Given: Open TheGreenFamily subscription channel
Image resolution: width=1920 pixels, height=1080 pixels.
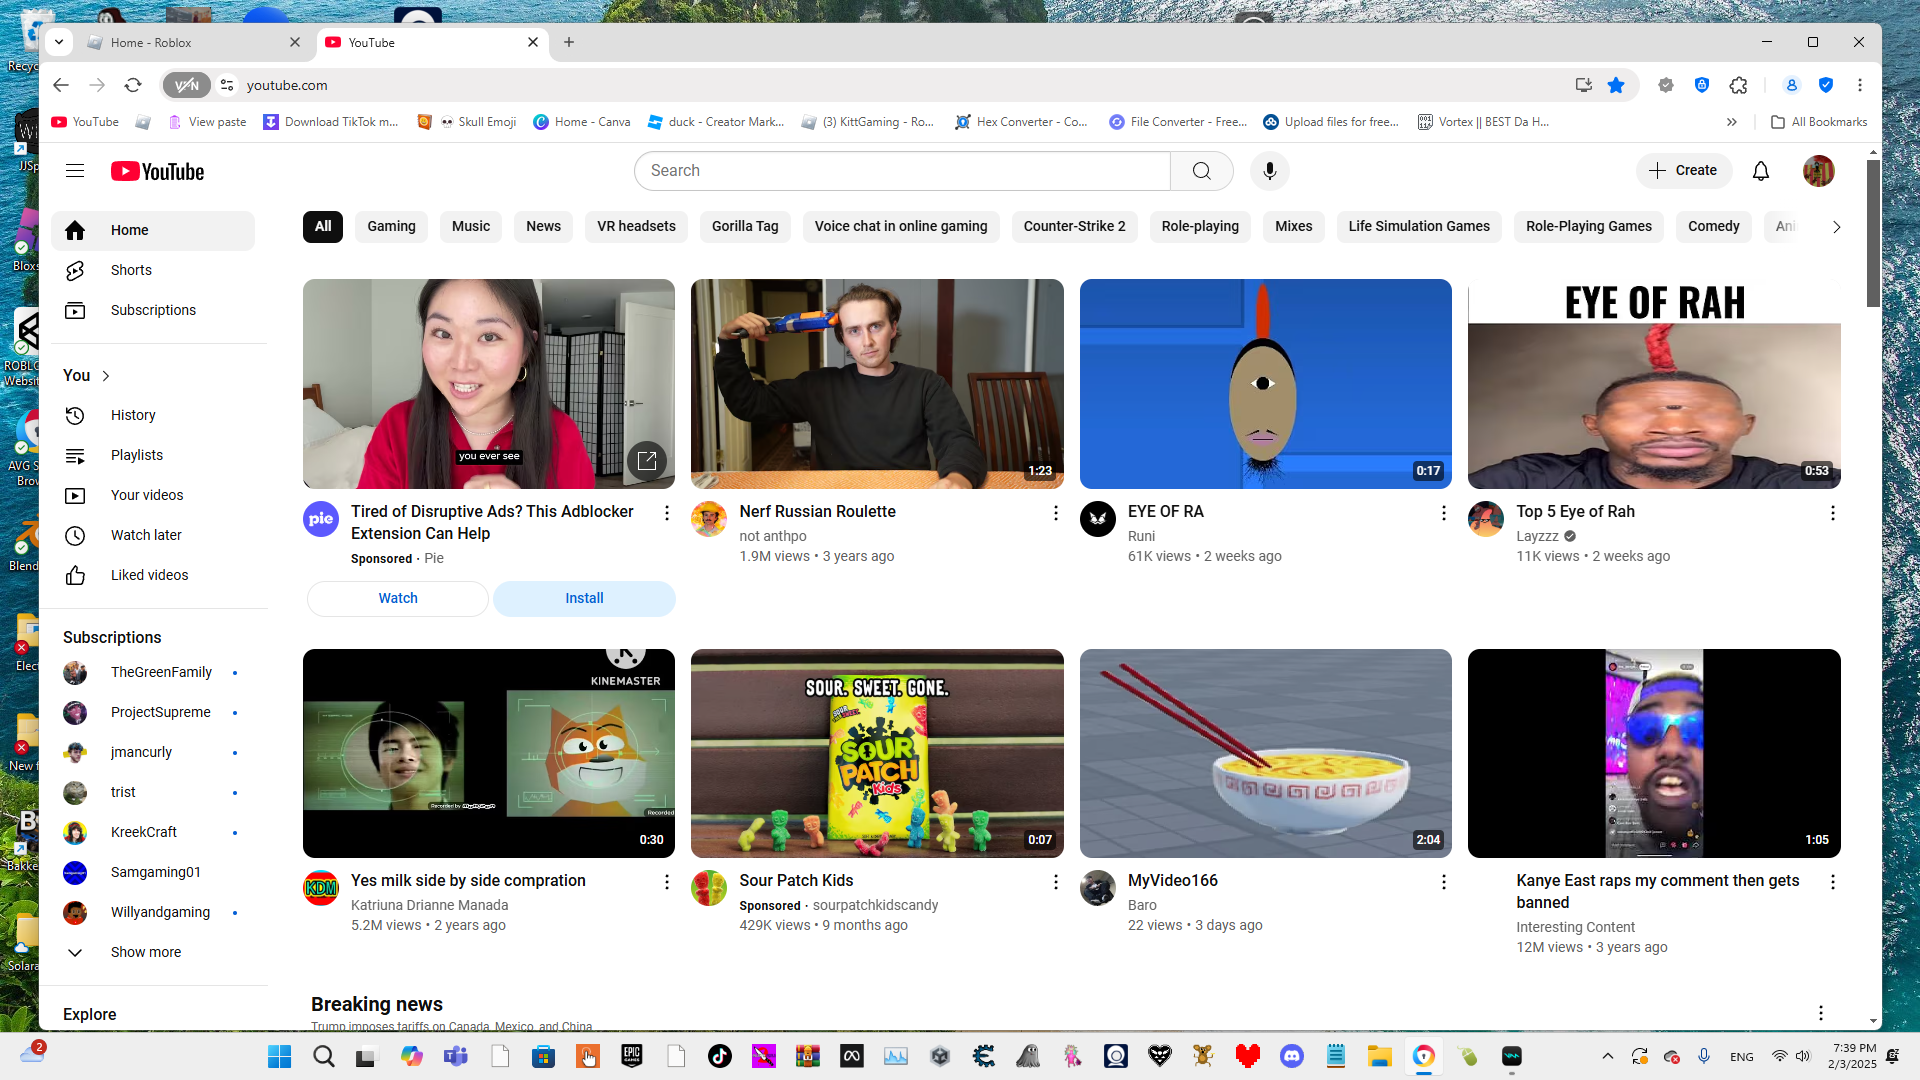Looking at the screenshot, I should 153,672.
